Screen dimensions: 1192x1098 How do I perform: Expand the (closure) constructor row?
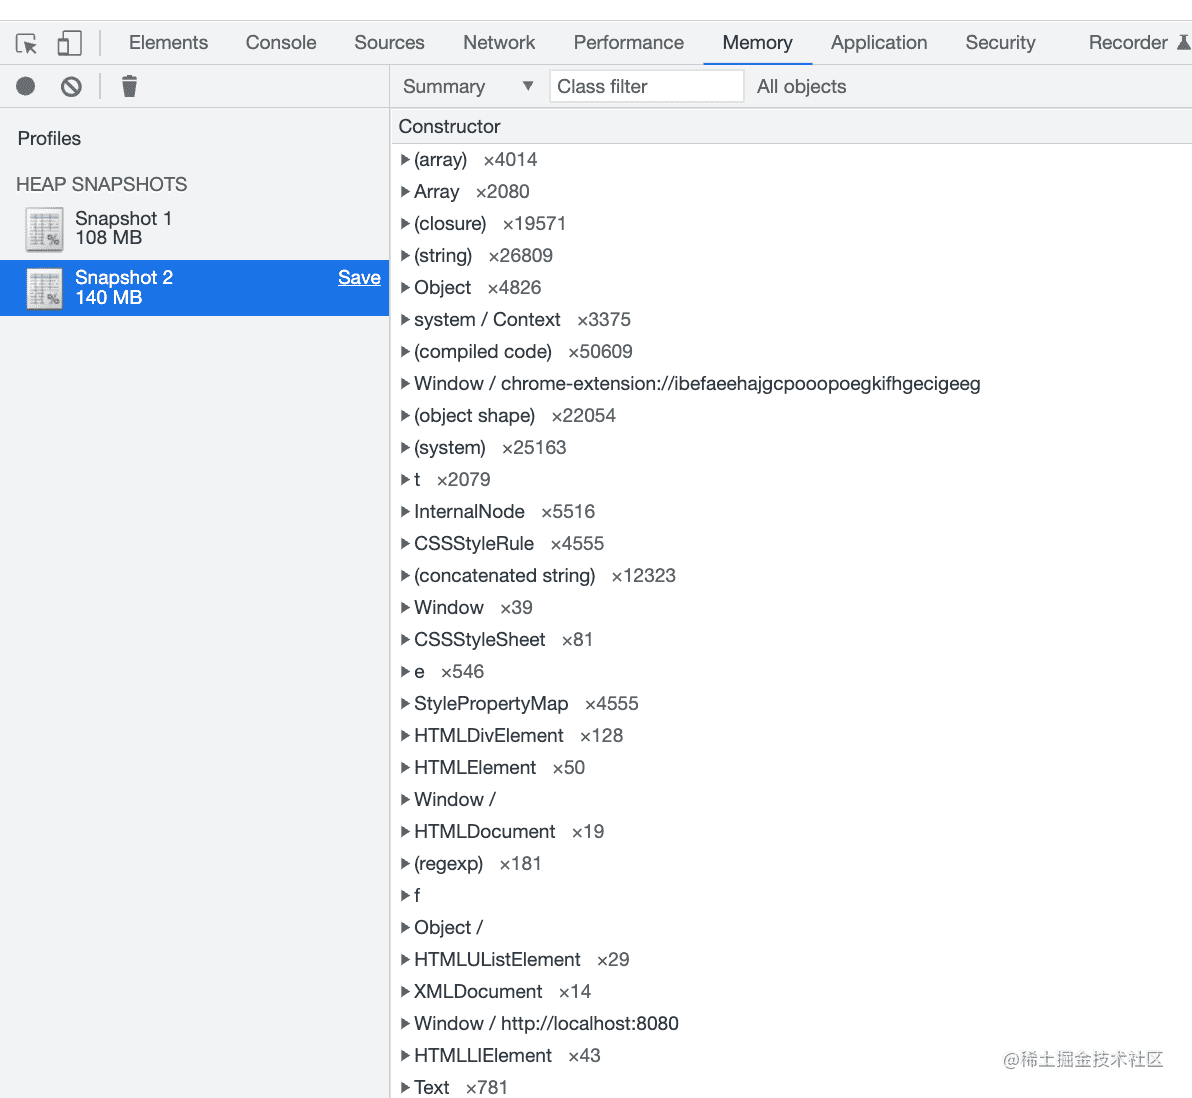coord(405,224)
